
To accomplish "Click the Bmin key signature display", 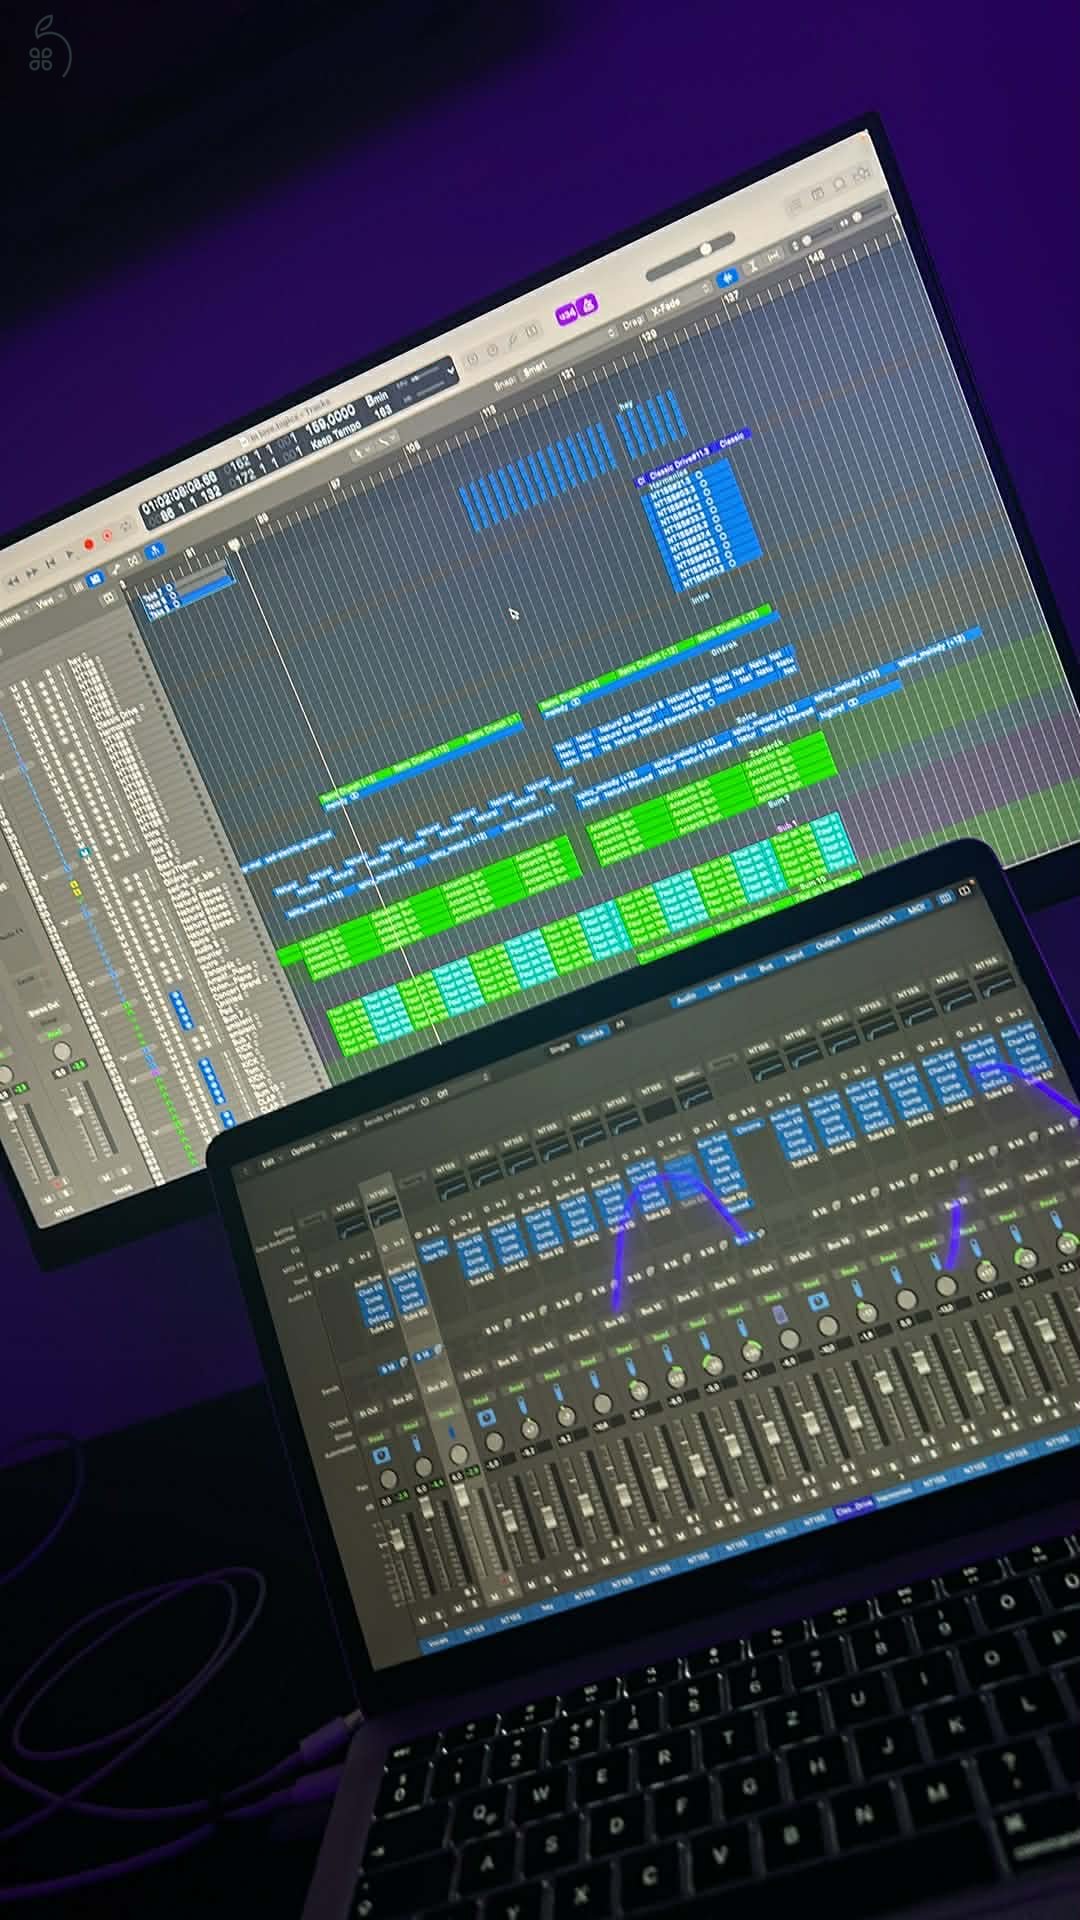I will coord(376,399).
